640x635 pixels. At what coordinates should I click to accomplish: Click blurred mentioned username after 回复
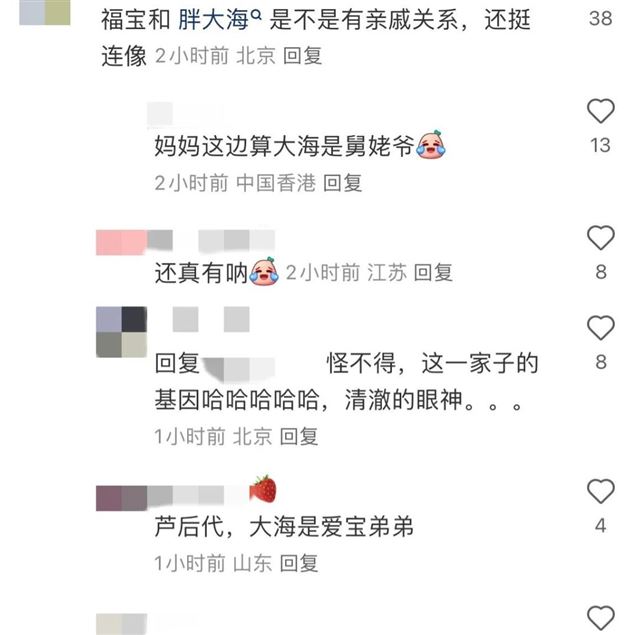239,365
